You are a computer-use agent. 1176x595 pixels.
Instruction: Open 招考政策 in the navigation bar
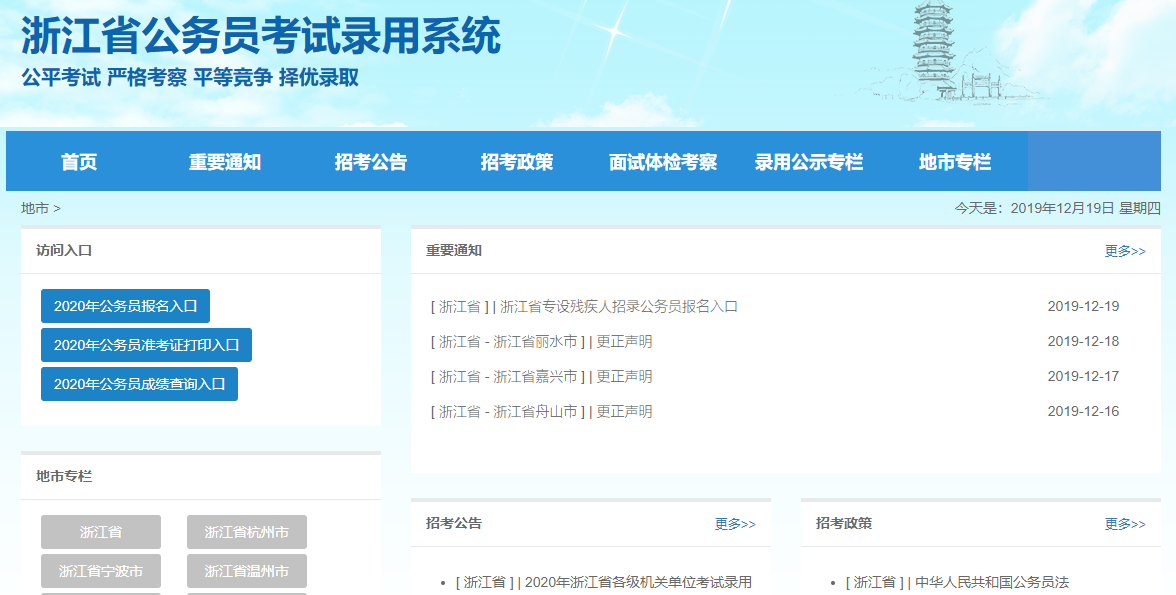point(517,162)
